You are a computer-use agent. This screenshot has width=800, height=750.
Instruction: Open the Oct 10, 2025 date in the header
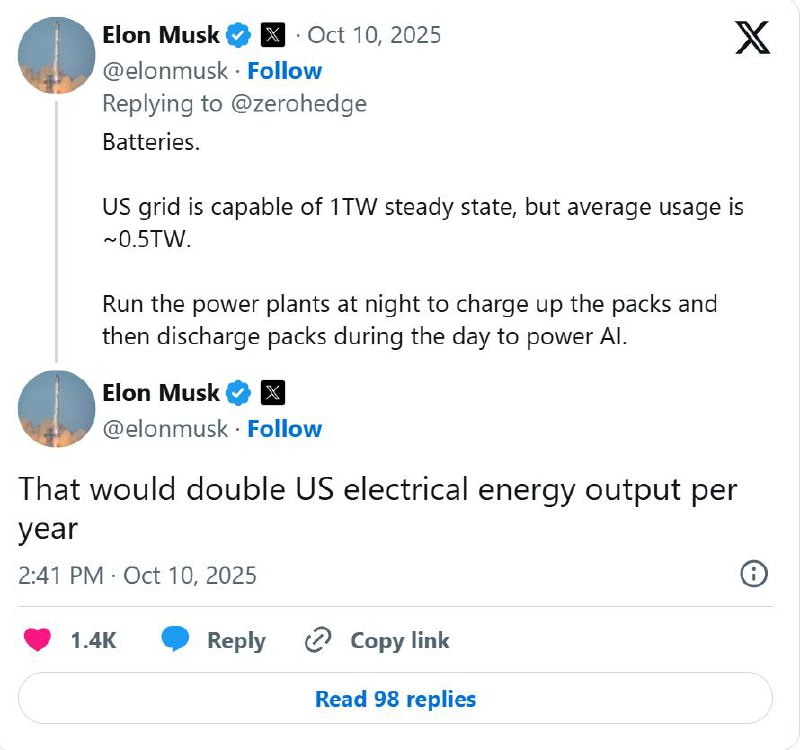pos(374,36)
